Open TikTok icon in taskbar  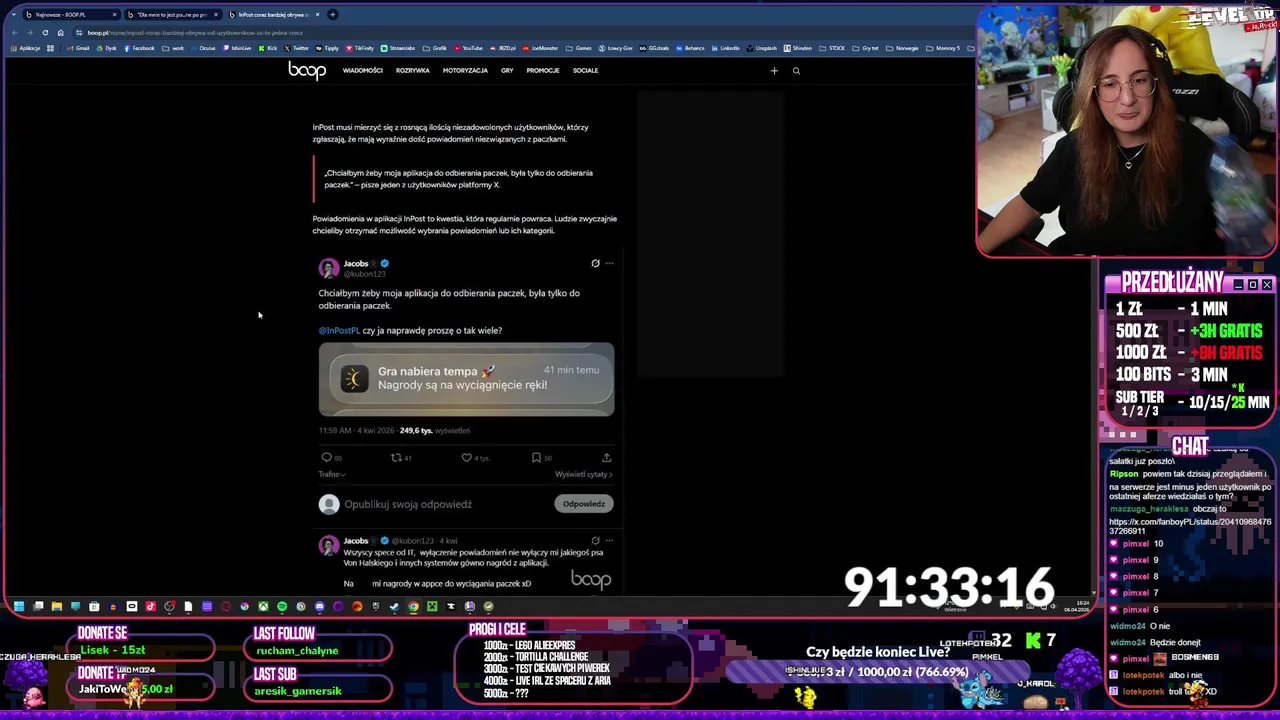150,606
